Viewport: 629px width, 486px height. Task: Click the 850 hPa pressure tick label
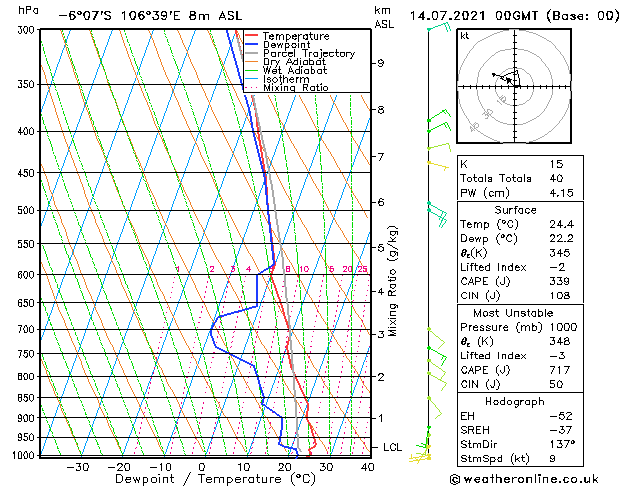tap(28, 398)
